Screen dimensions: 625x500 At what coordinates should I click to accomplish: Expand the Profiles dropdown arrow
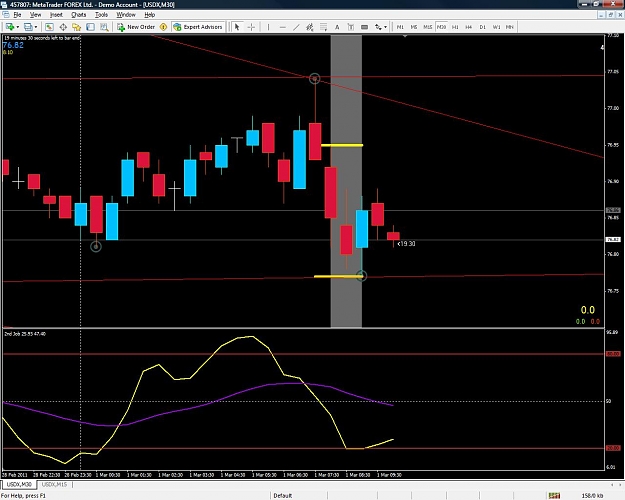click(x=36, y=27)
